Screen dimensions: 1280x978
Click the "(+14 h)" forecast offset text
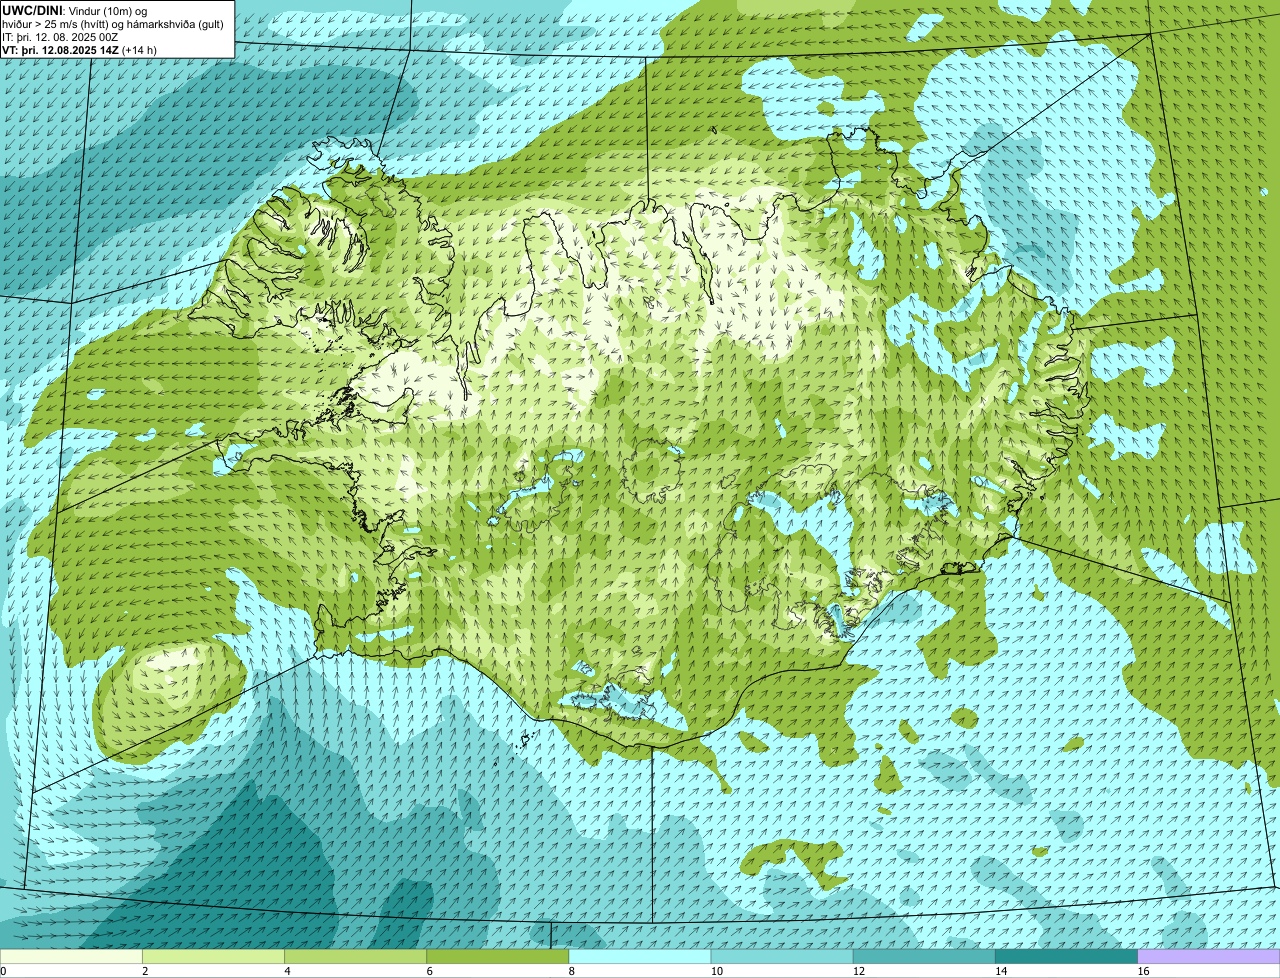click(x=139, y=50)
